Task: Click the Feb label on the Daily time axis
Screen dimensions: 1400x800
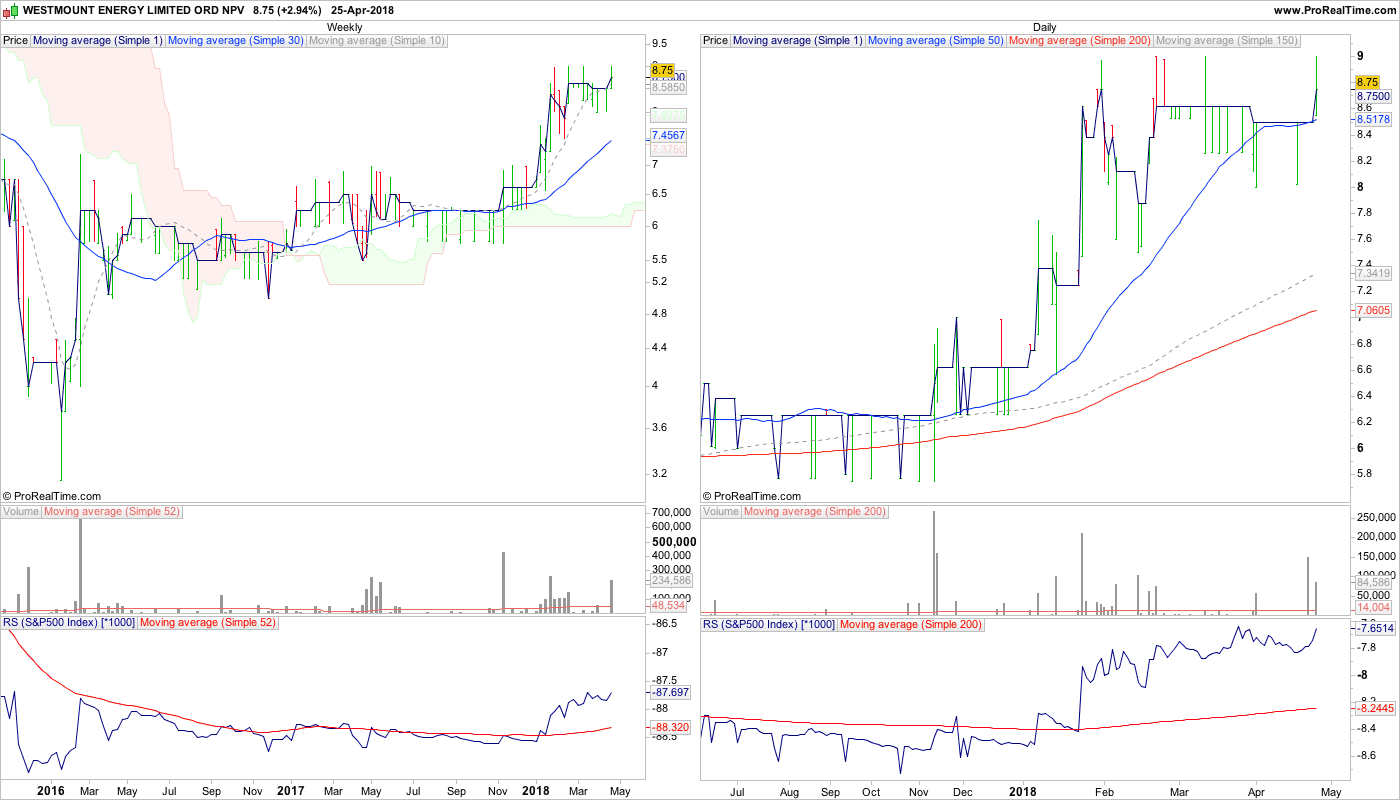Action: (1105, 792)
